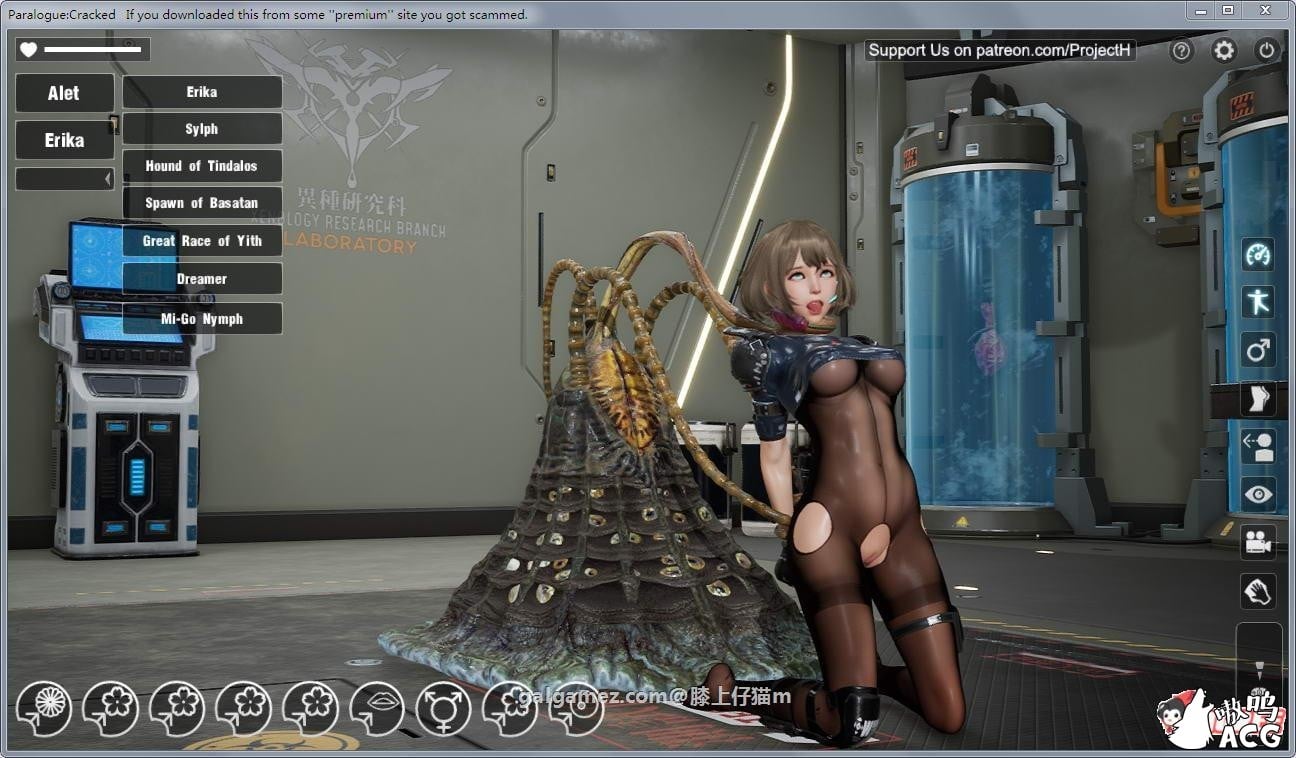The image size is (1296, 758).
Task: Select the bent leg position icon
Action: 1258,397
